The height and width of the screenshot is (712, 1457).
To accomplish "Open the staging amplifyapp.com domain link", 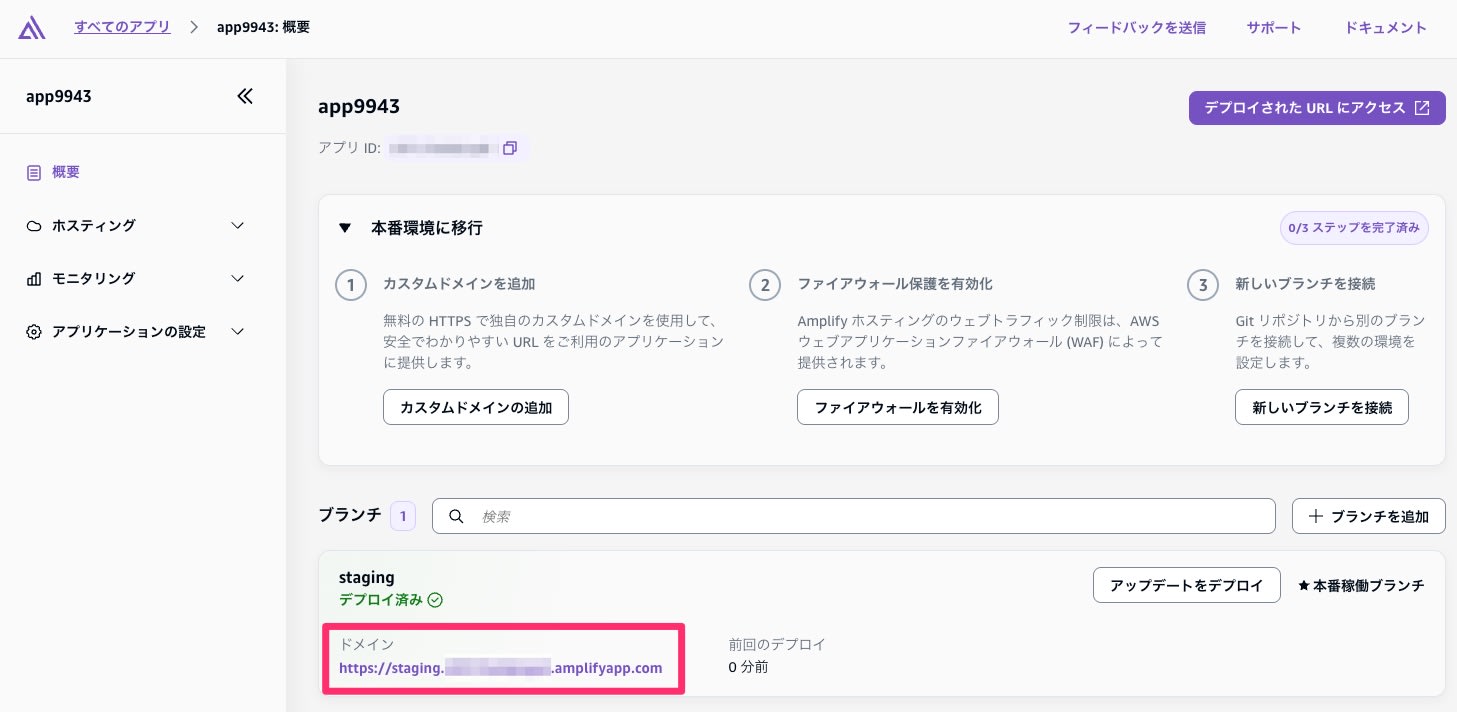I will click(x=500, y=668).
